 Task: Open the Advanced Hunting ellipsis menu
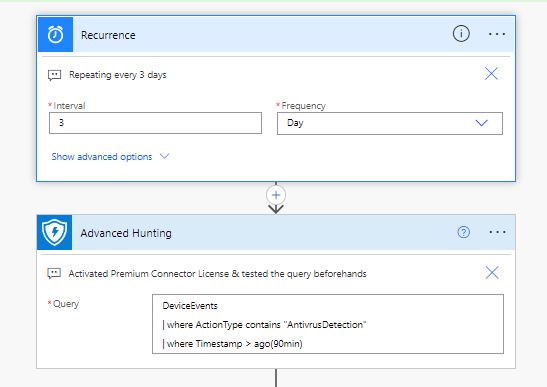coord(497,232)
